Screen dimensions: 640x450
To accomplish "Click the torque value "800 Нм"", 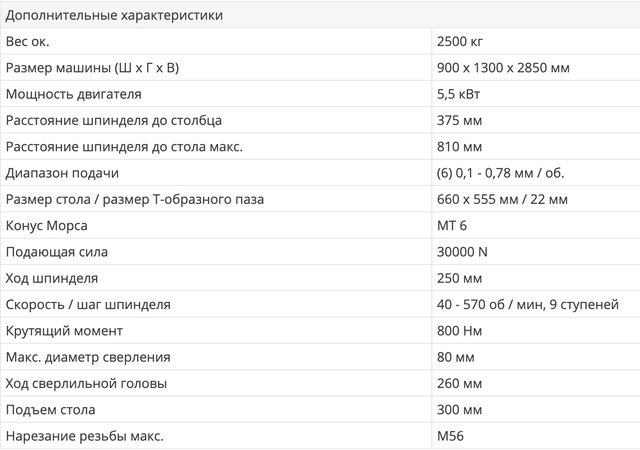I will (x=460, y=331).
